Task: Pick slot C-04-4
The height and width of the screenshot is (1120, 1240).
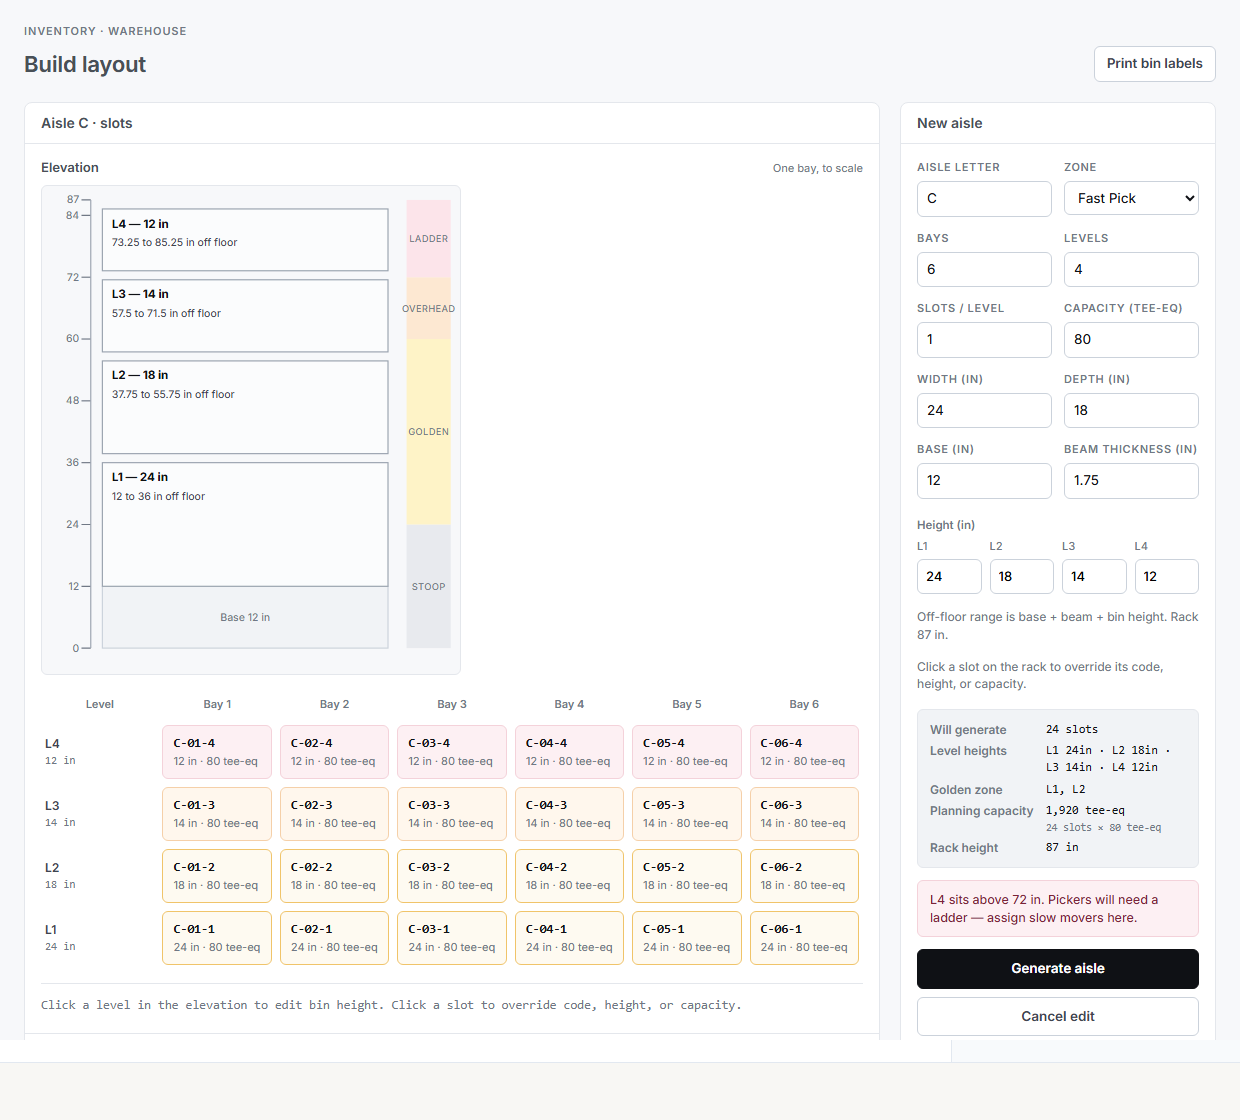Action: pyautogui.click(x=569, y=752)
